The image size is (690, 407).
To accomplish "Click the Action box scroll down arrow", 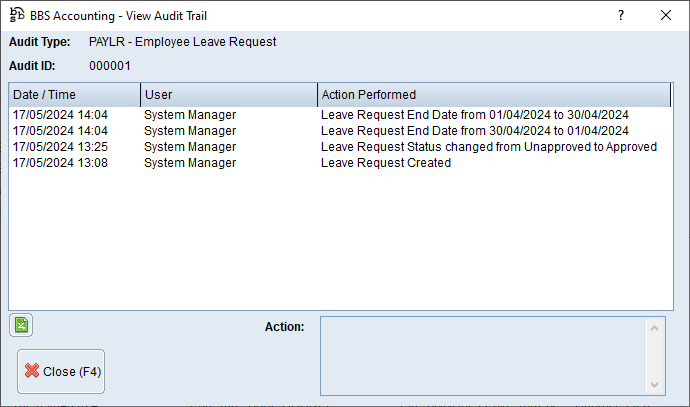I will click(656, 385).
